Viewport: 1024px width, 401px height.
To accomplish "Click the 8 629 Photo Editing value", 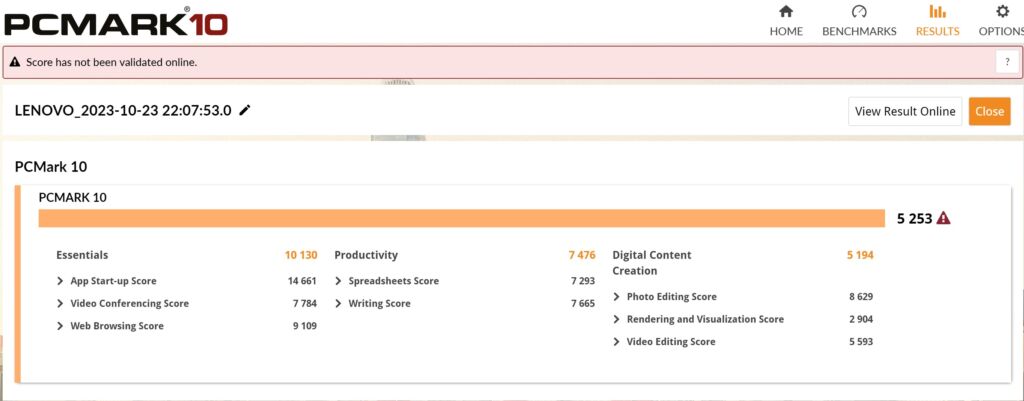I will pos(861,297).
